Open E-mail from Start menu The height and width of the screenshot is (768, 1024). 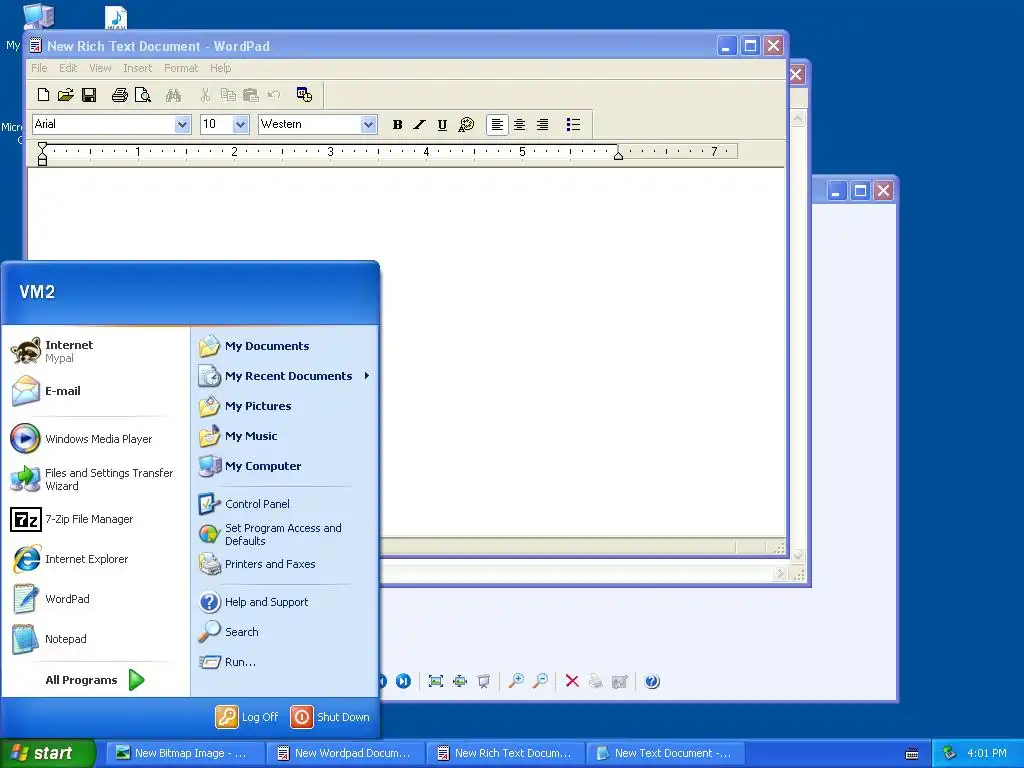[x=96, y=391]
